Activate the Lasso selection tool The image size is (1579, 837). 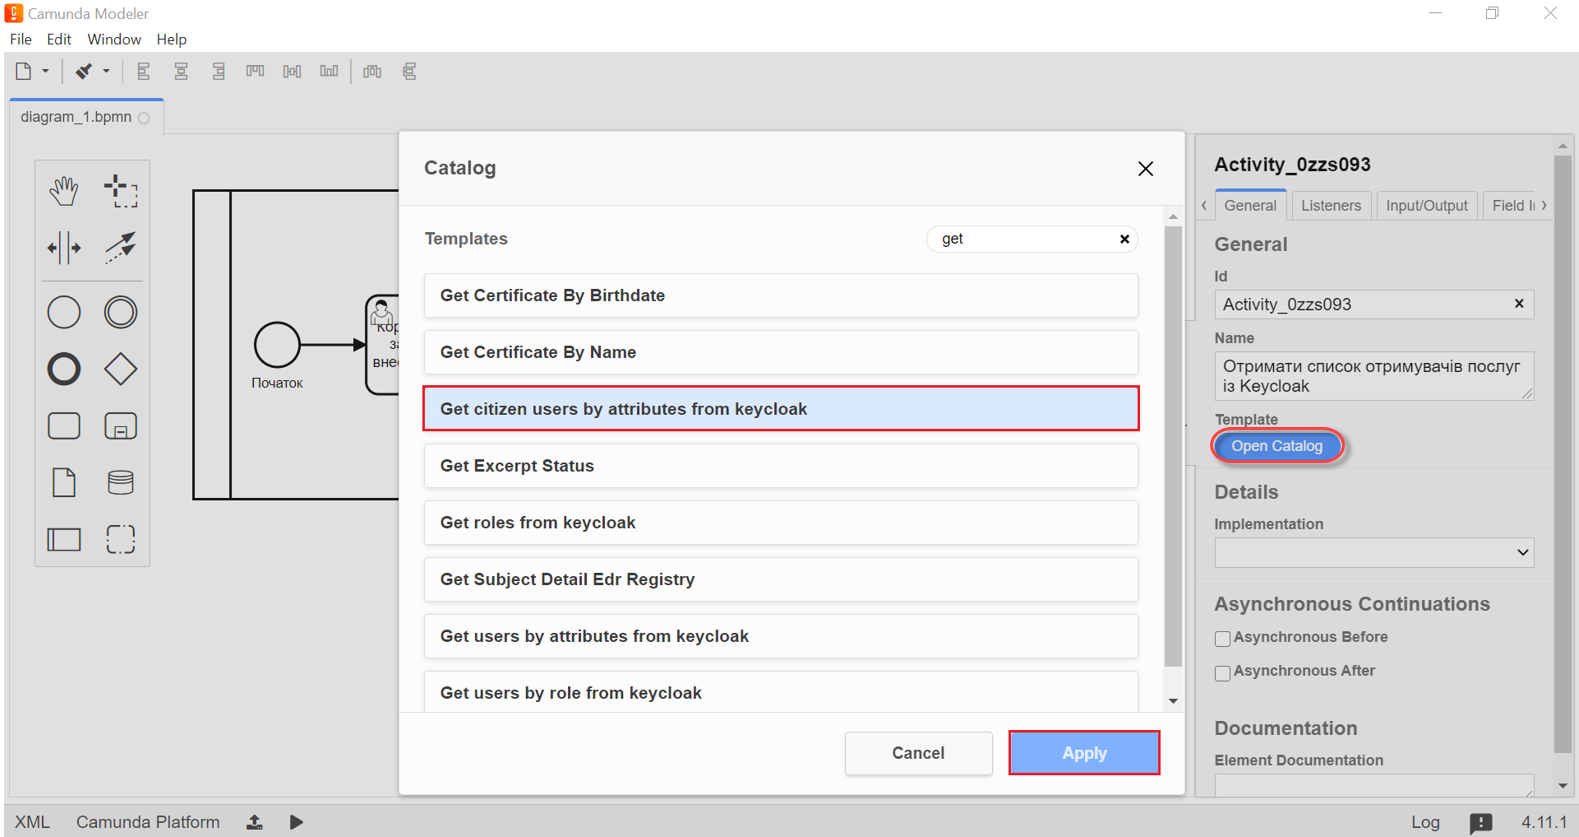click(x=121, y=190)
